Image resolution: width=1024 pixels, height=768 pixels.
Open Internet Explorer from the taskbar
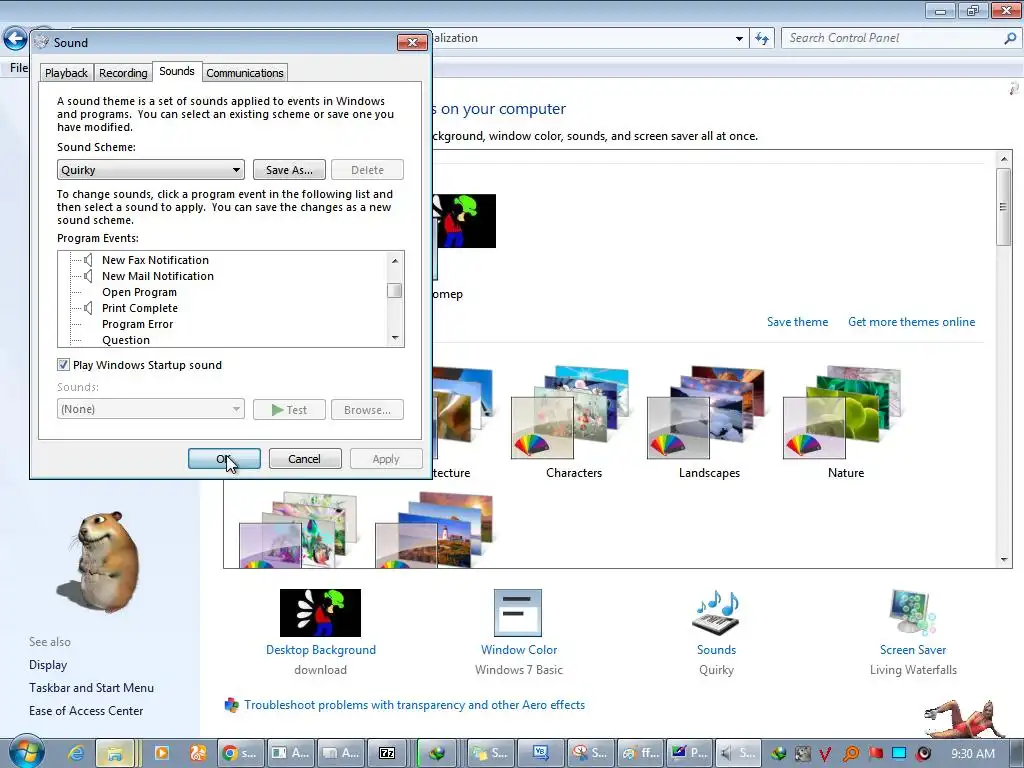click(76, 753)
